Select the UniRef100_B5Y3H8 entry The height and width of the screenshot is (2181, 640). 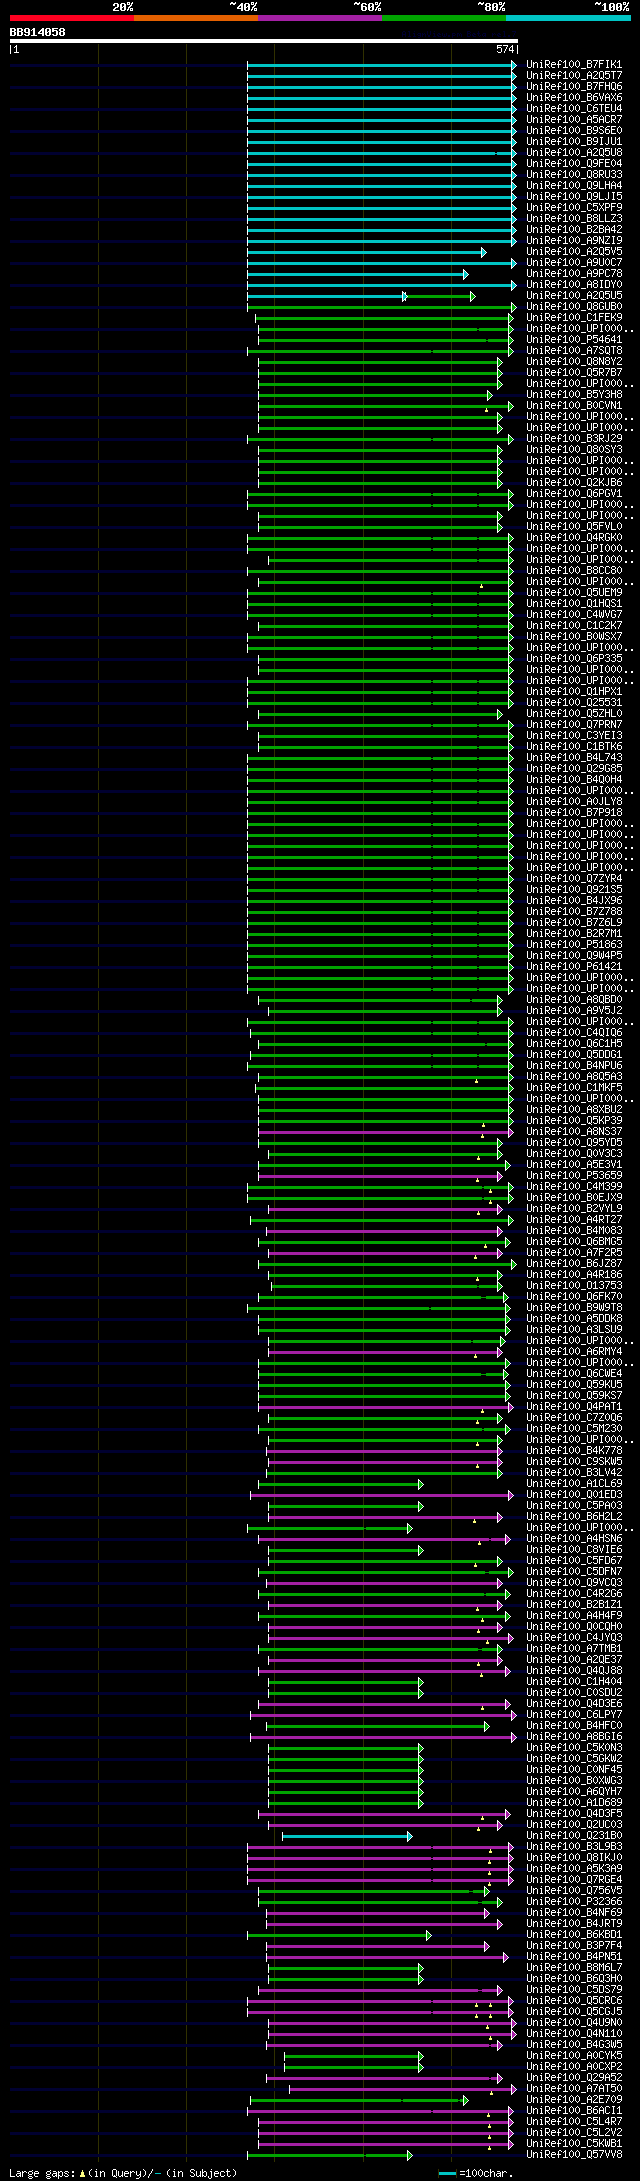click(574, 394)
